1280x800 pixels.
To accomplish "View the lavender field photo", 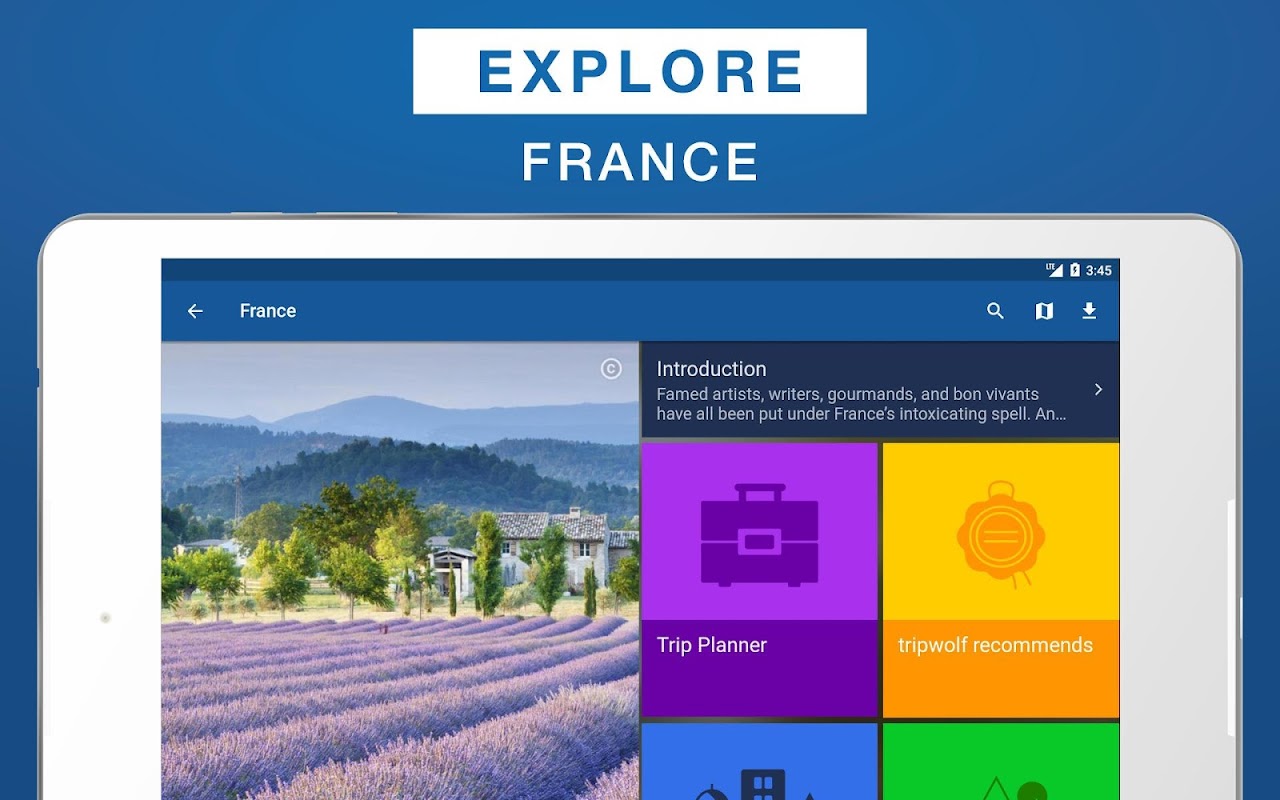I will click(x=400, y=571).
